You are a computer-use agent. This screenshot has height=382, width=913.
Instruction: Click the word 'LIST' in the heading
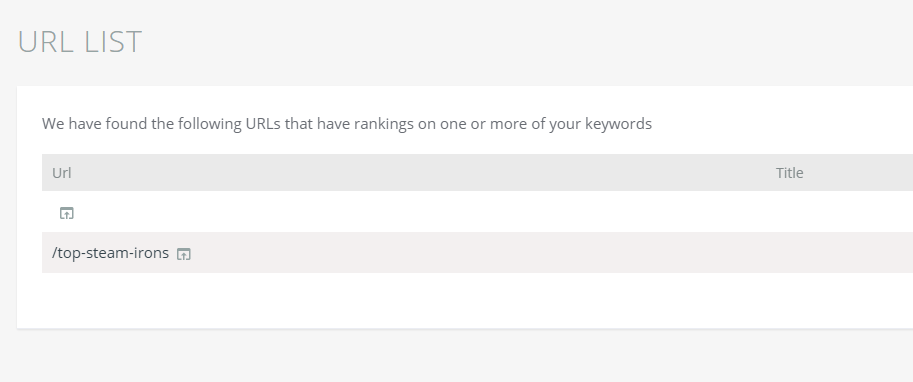tap(113, 42)
